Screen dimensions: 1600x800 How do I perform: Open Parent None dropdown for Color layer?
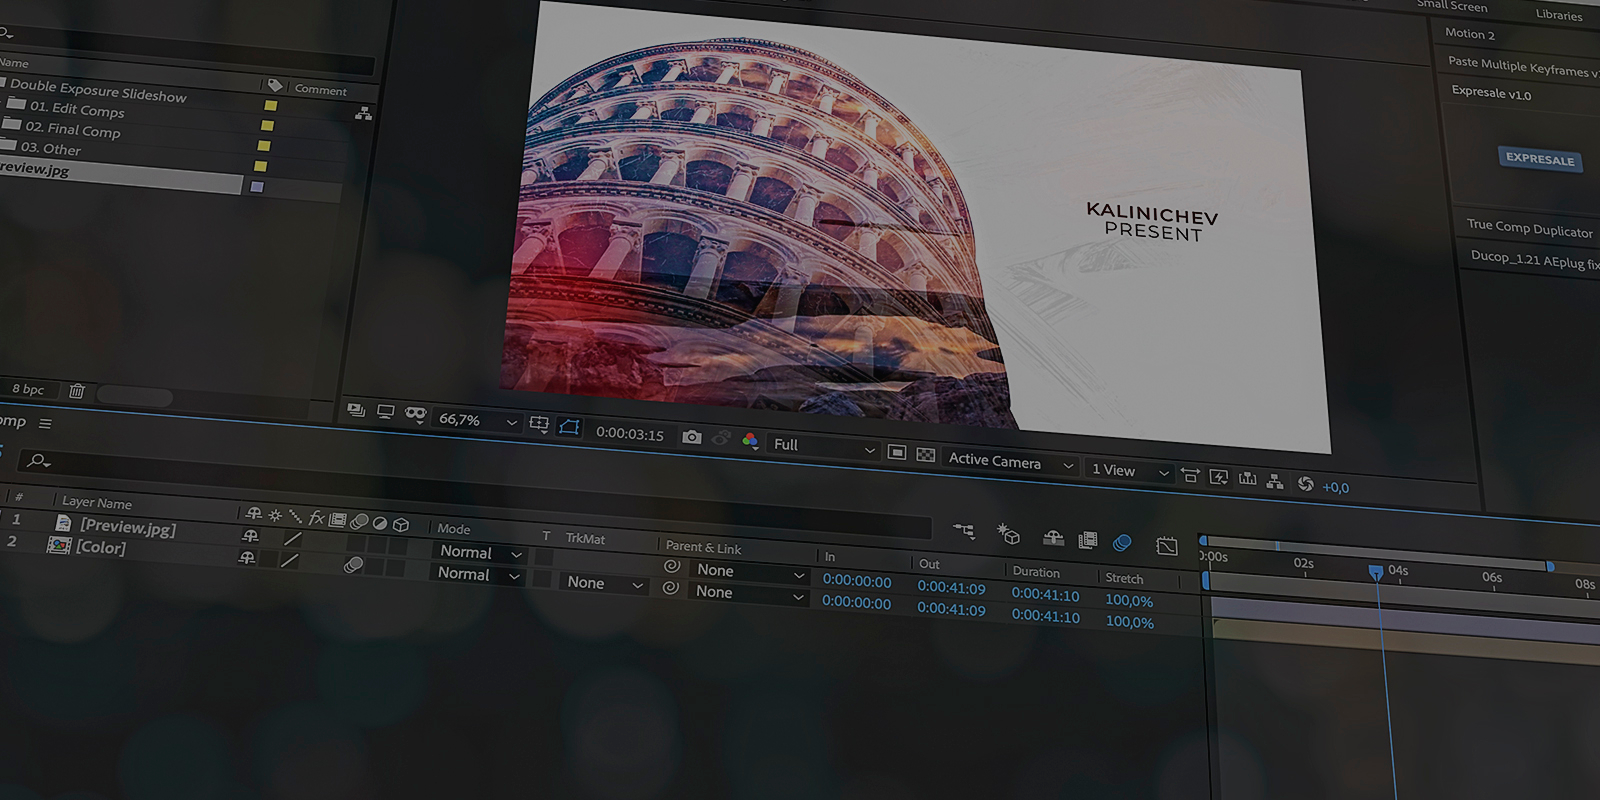[x=749, y=593]
